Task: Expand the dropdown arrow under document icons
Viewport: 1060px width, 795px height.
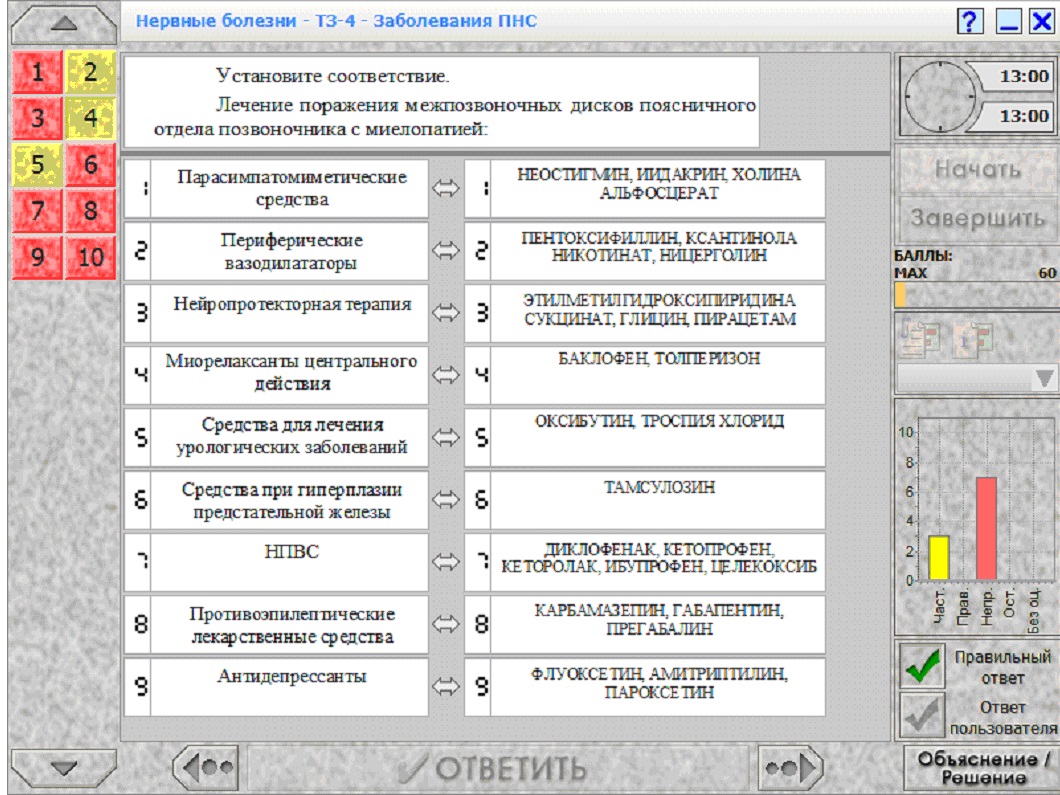Action: pyautogui.click(x=1044, y=379)
